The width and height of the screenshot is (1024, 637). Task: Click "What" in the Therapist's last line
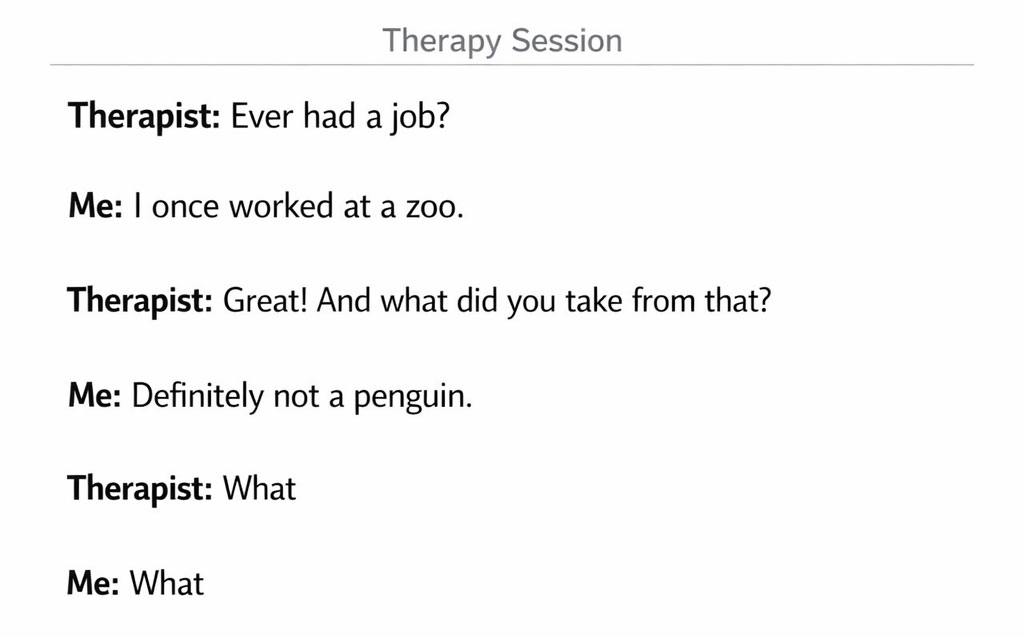259,489
